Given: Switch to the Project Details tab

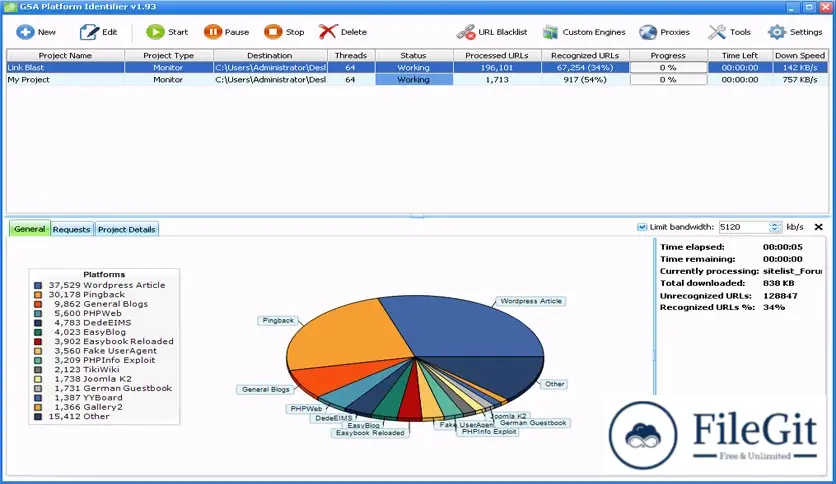Looking at the screenshot, I should [126, 229].
